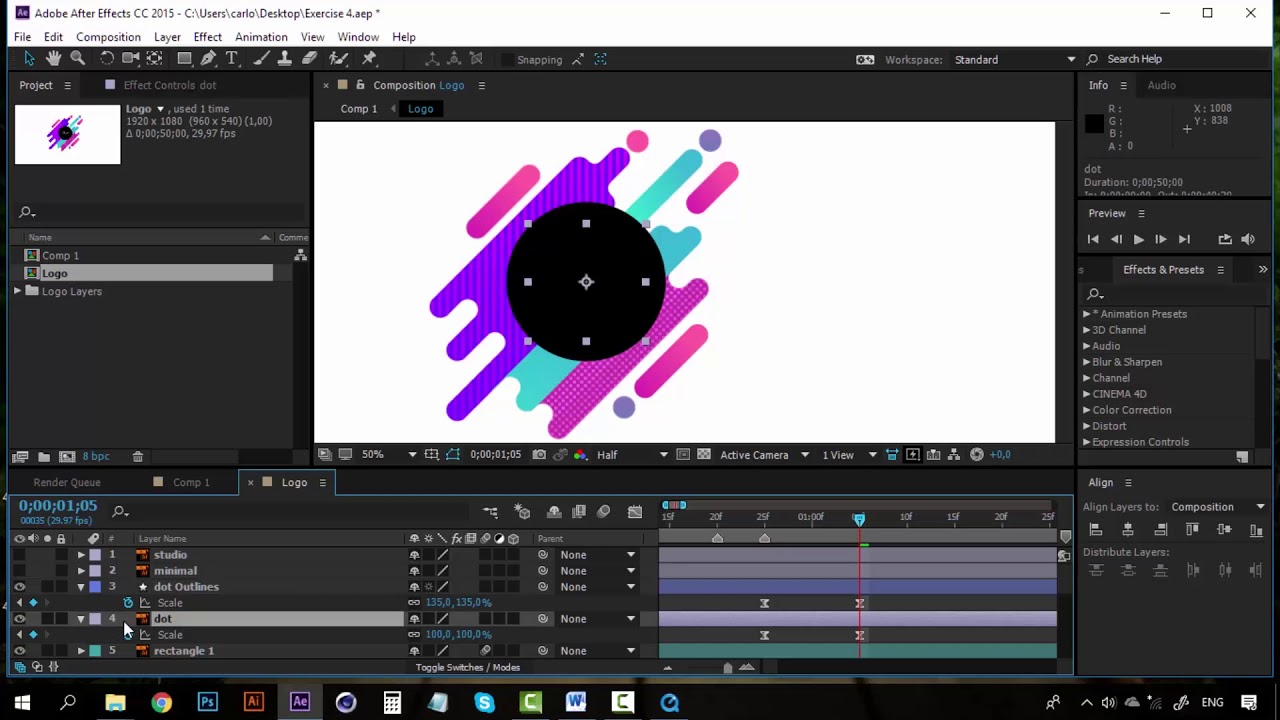
Task: Open the Active Camera dropdown
Action: click(765, 455)
